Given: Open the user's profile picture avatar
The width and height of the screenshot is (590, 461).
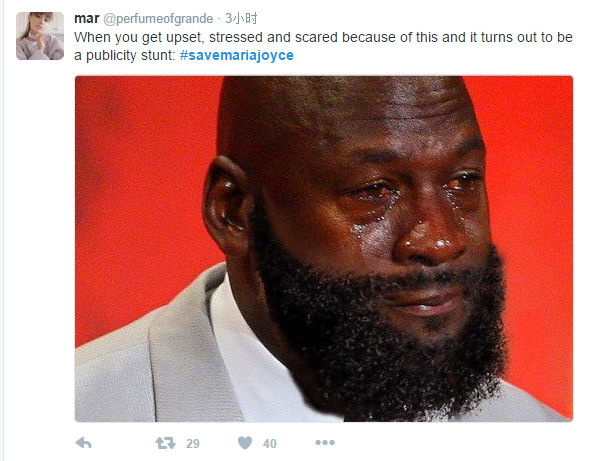Looking at the screenshot, I should [40, 36].
